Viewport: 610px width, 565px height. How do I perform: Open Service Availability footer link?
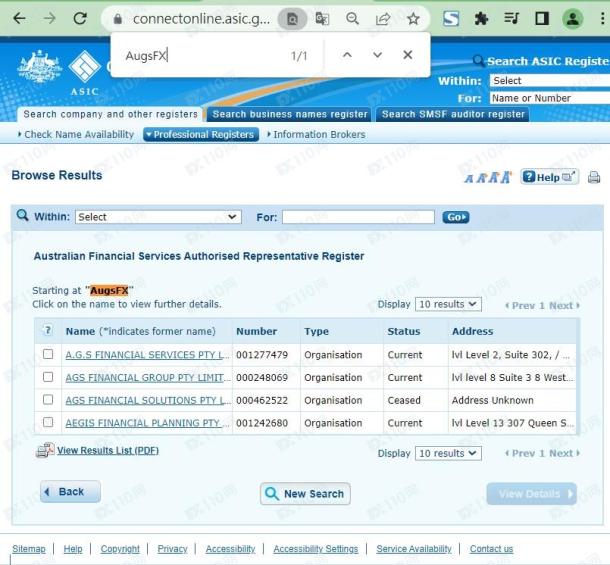(414, 549)
